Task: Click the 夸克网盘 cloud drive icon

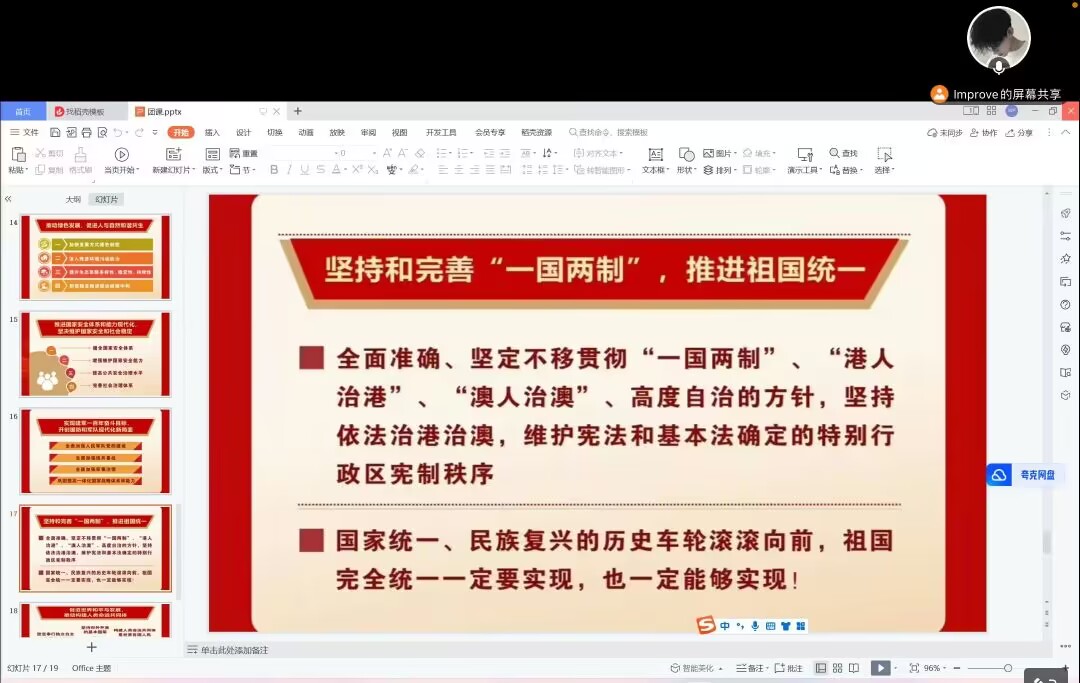Action: pyautogui.click(x=1000, y=476)
